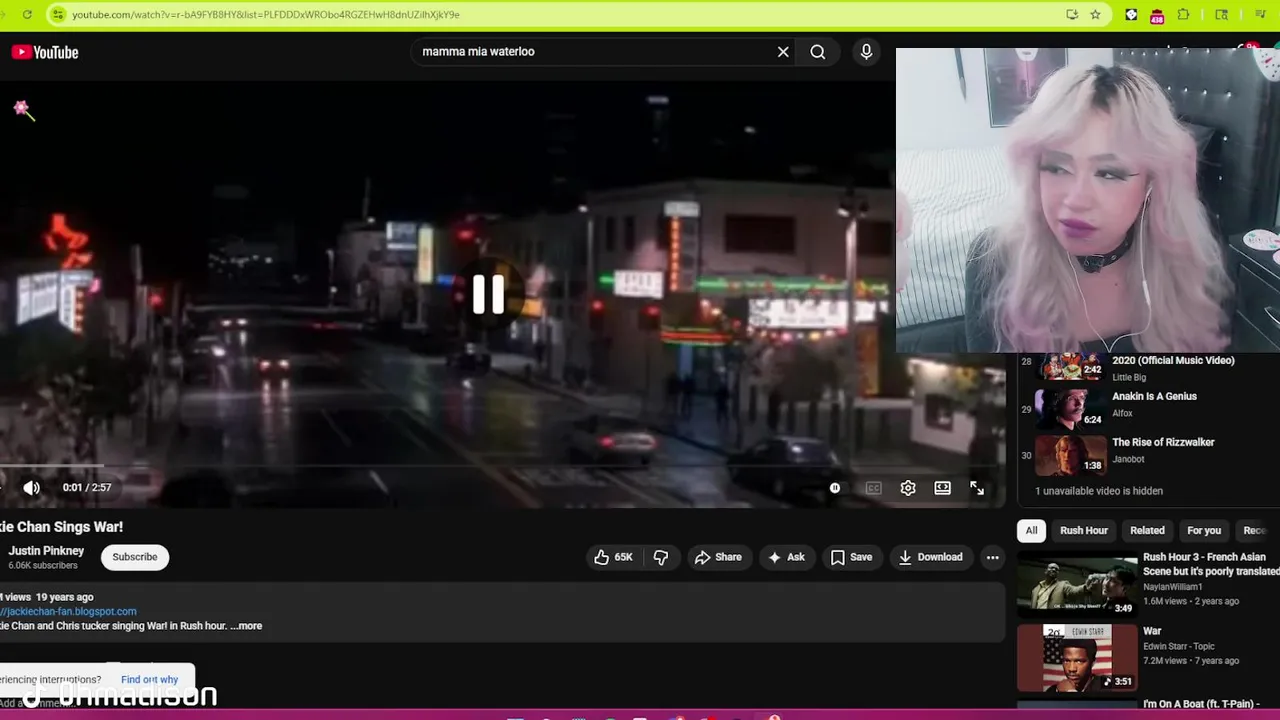Open the I'm On A Boat (ft. T-Pain) title
The image size is (1280, 720).
click(1201, 705)
